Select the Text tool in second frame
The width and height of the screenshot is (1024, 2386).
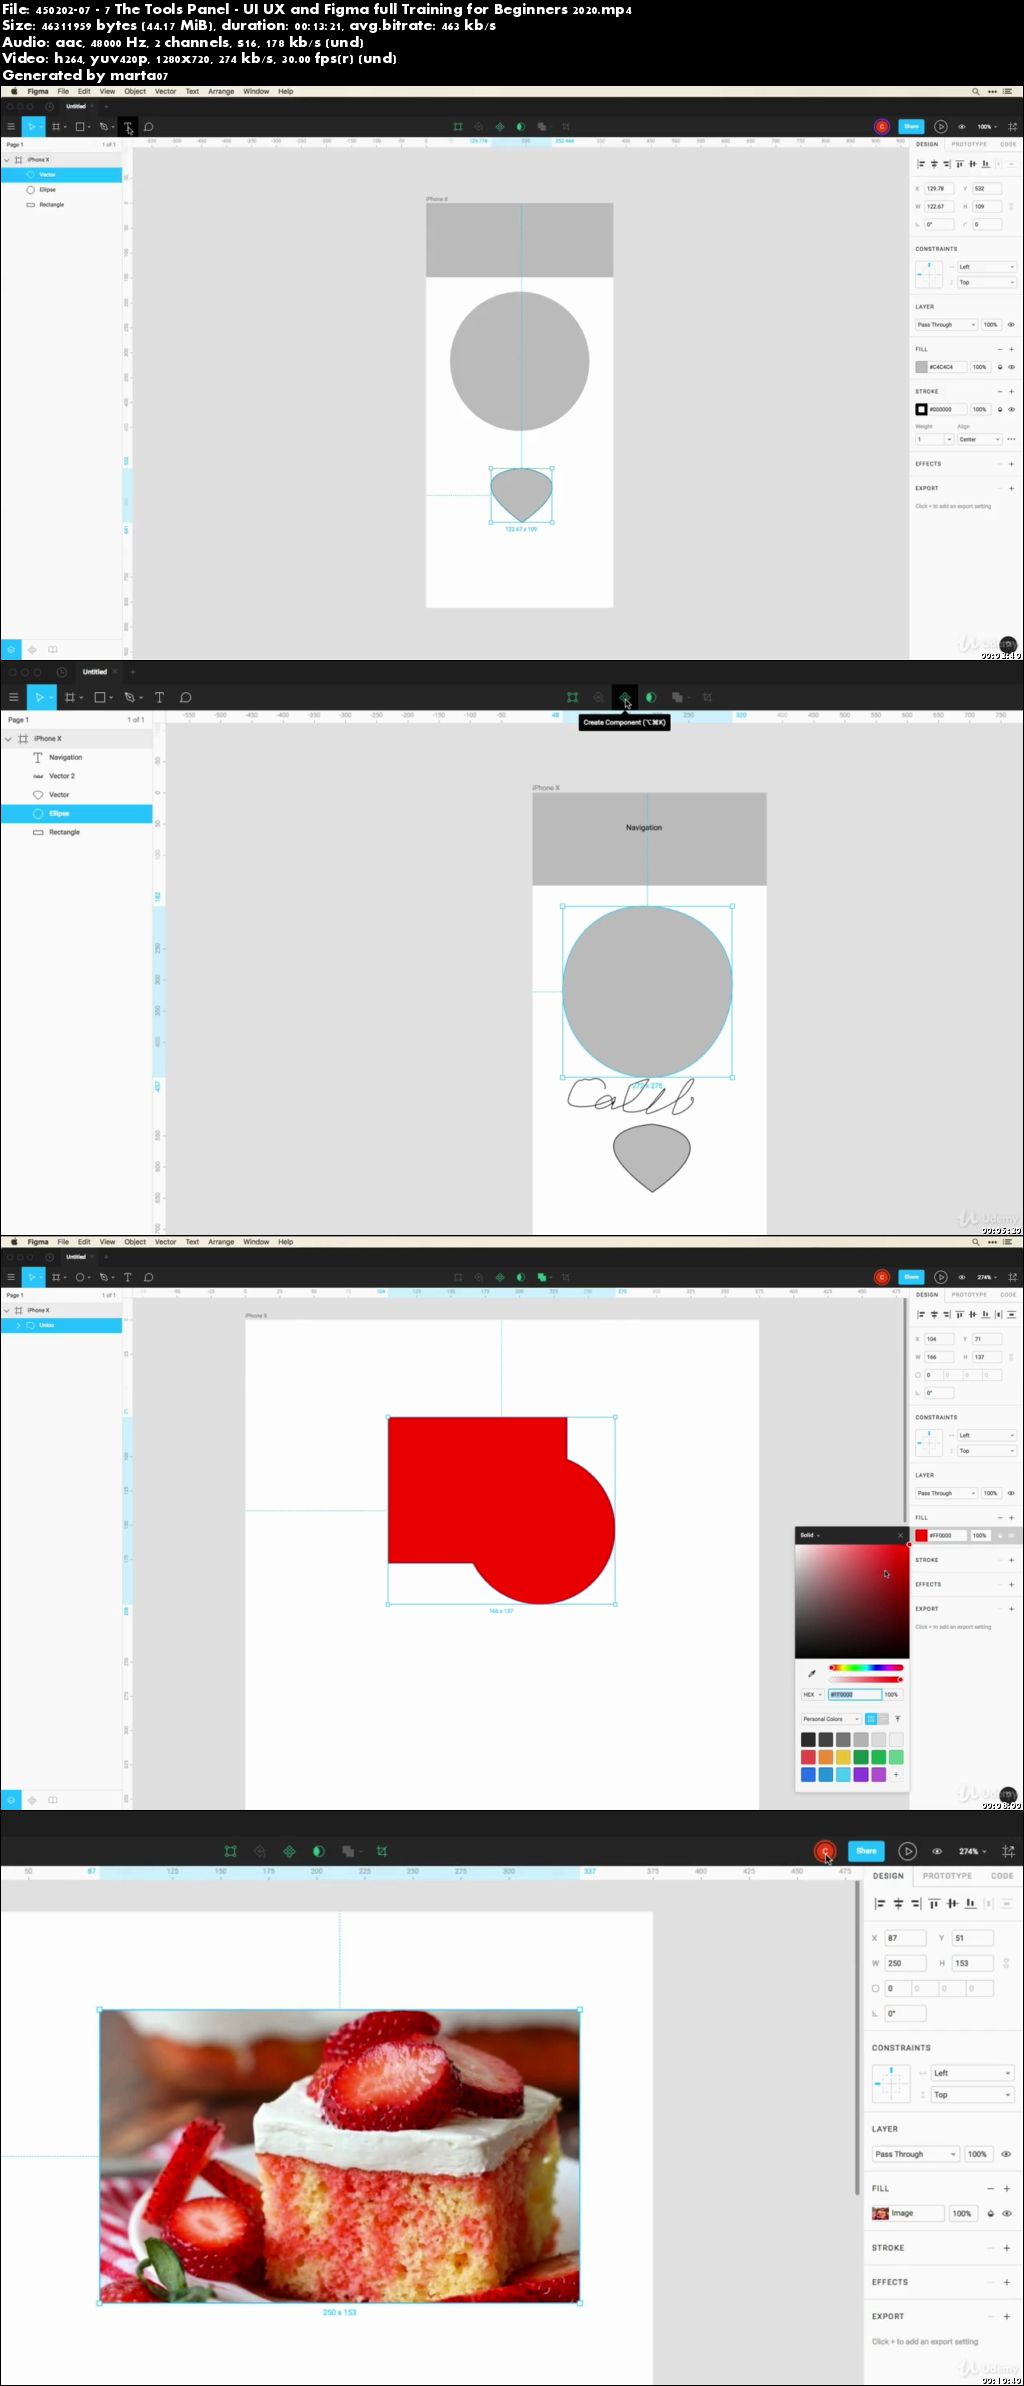159,697
